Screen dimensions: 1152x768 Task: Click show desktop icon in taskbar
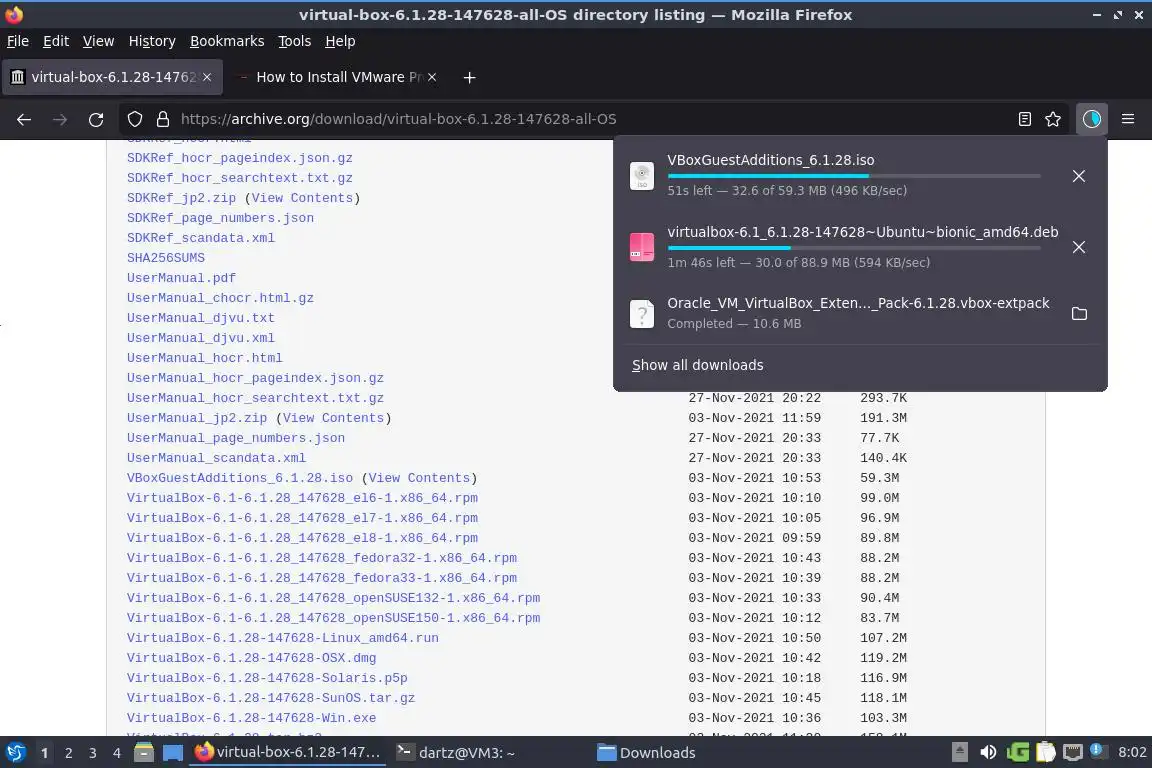[173, 753]
